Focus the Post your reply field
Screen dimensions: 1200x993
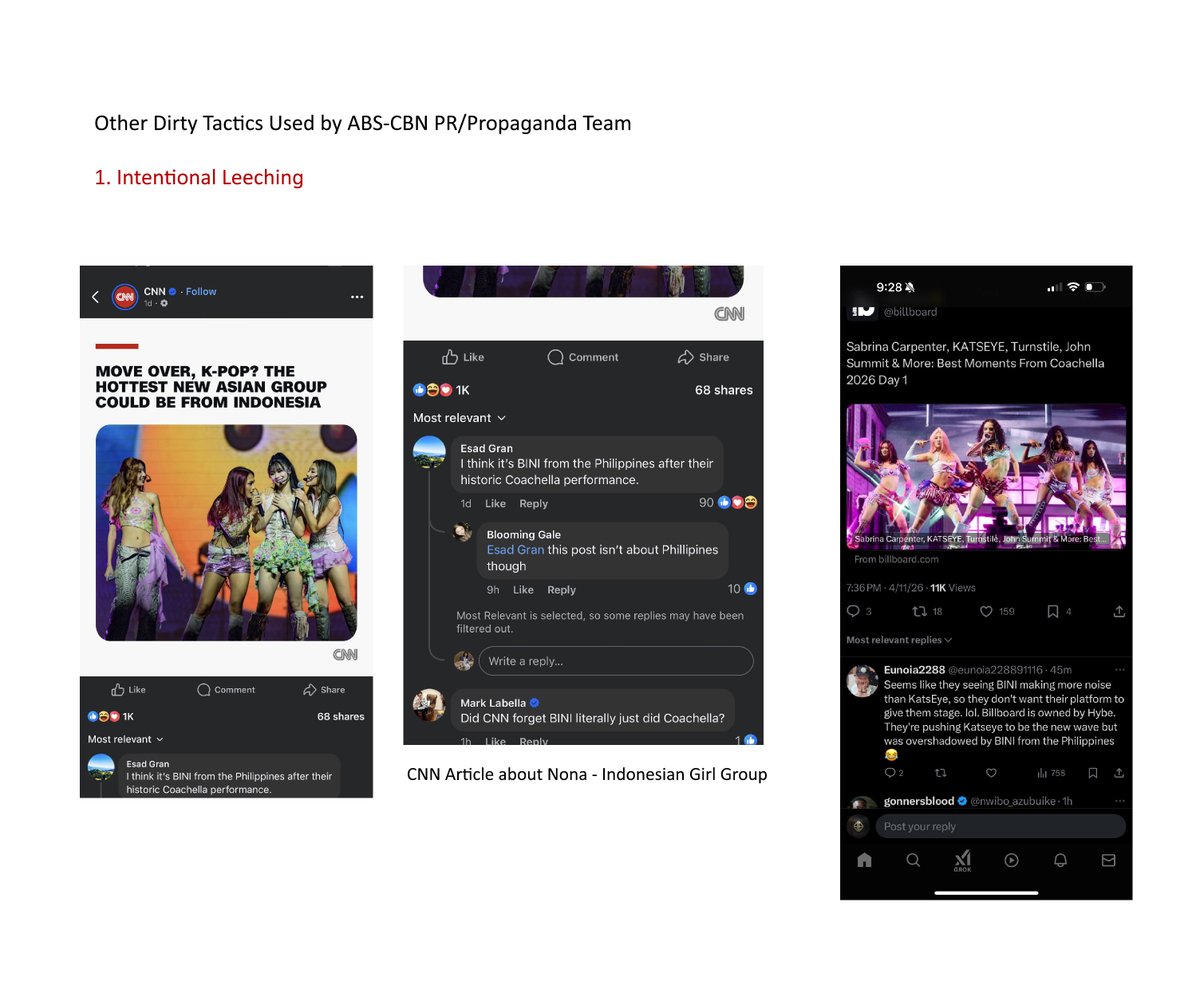click(x=1000, y=826)
